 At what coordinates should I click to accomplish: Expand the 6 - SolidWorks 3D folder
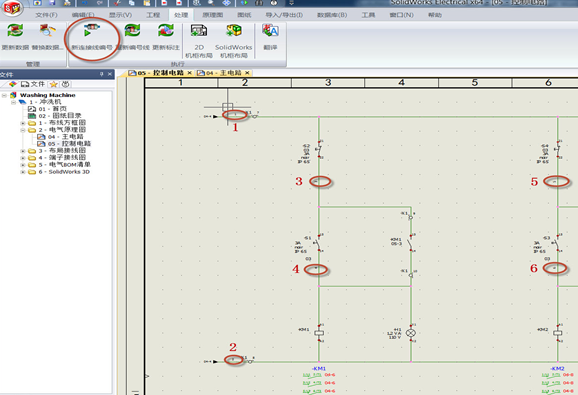(x=23, y=172)
